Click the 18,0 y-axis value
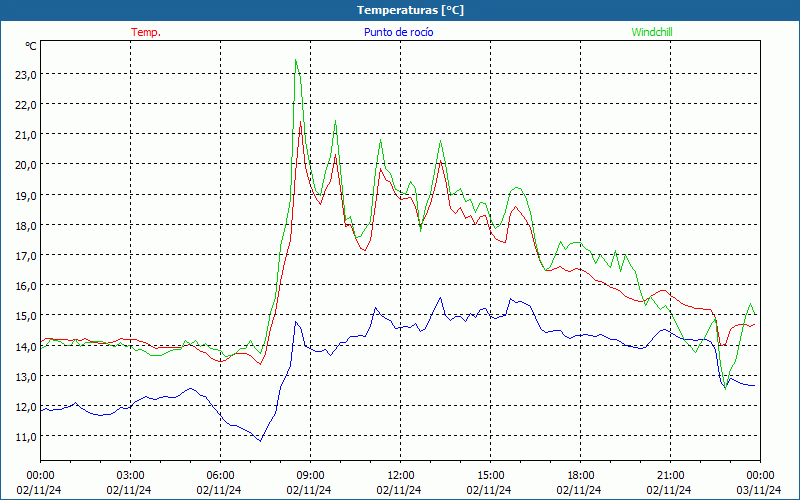The width and height of the screenshot is (800, 500). pos(24,226)
